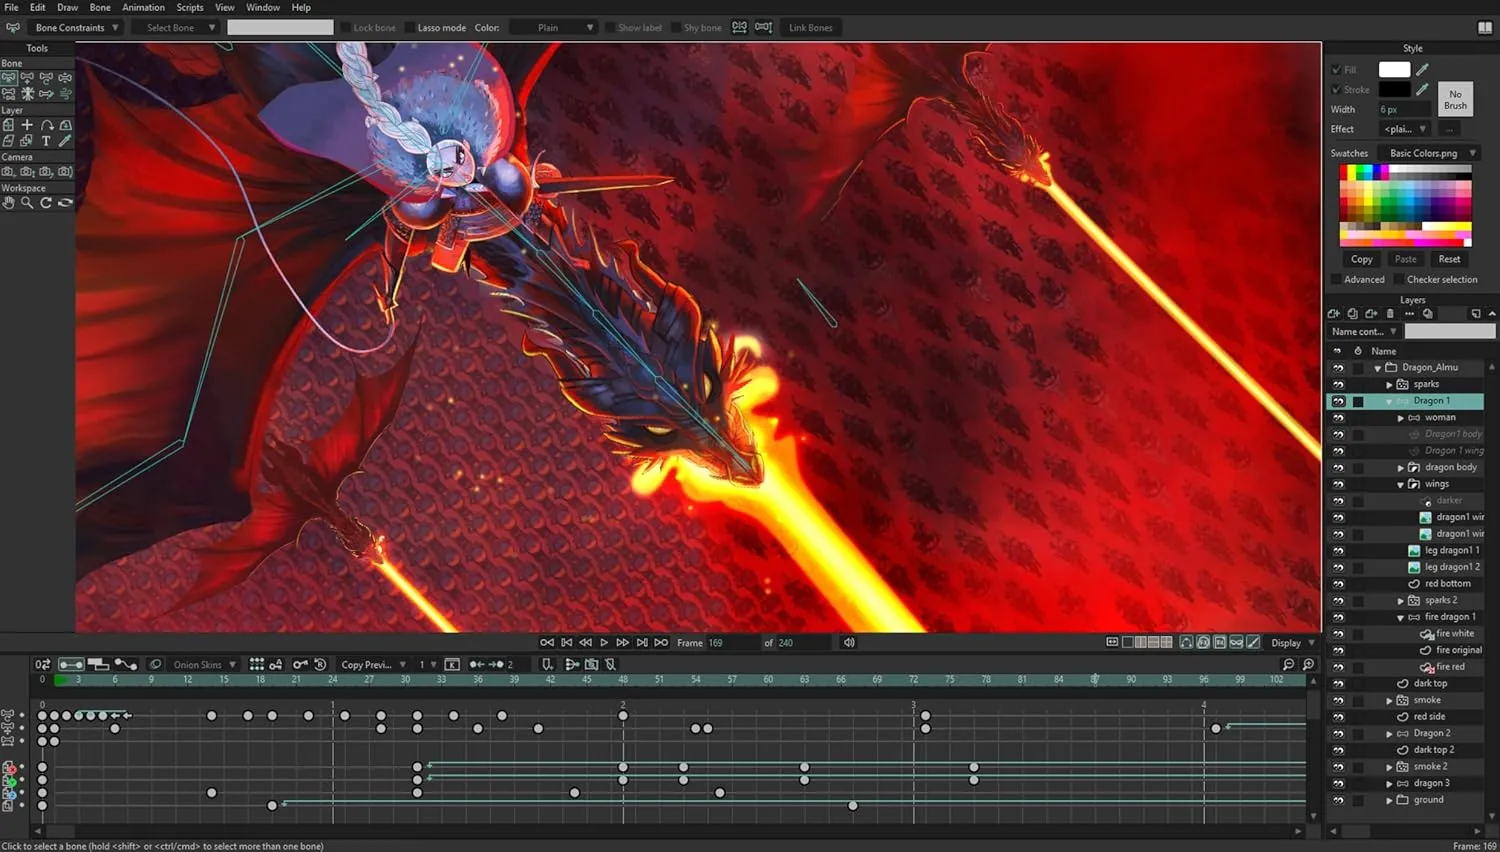The width and height of the screenshot is (1500, 852).
Task: Open the Scripts menu
Action: click(x=190, y=7)
